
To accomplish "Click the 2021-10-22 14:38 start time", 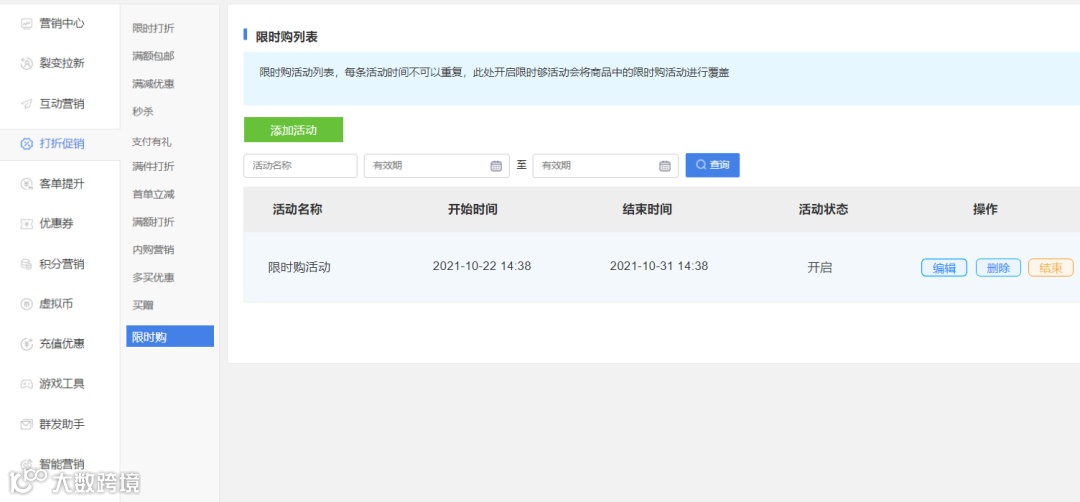I will (481, 266).
